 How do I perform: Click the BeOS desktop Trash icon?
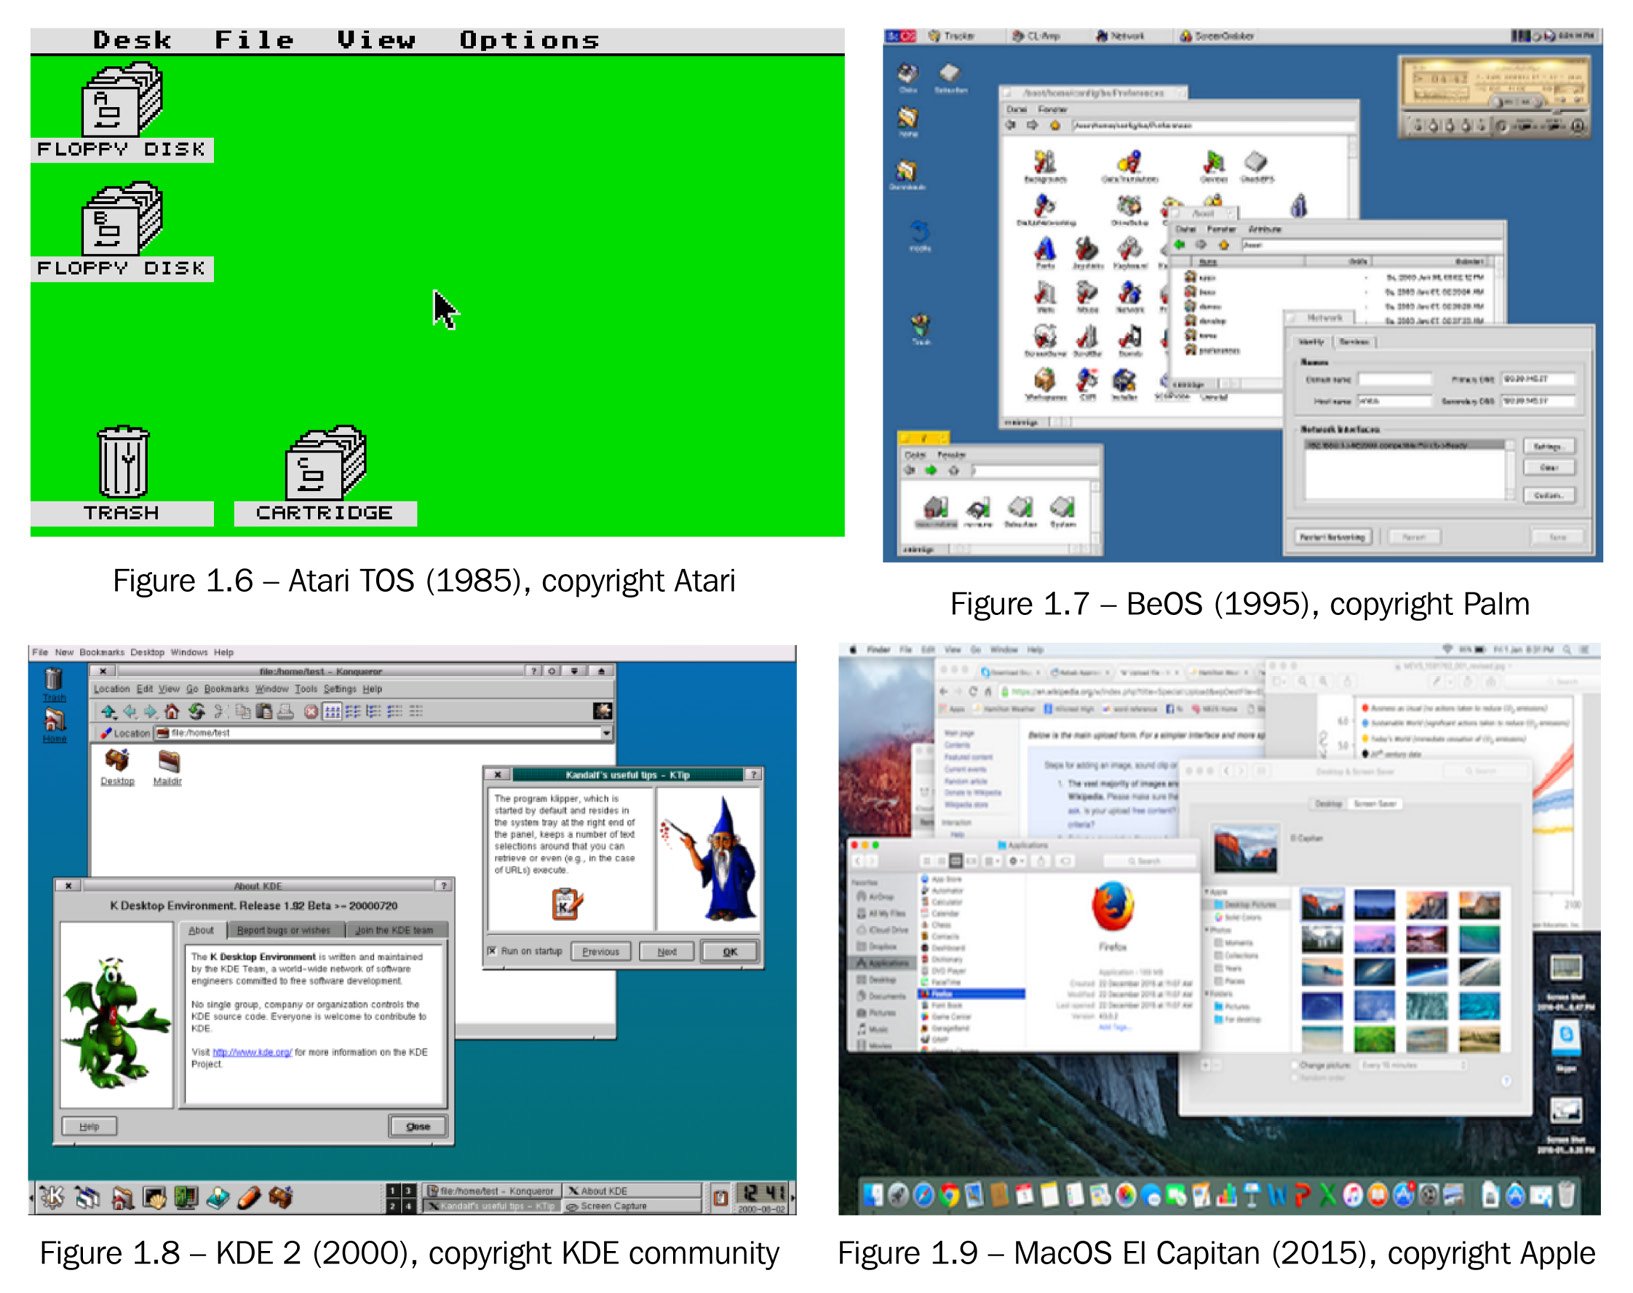click(x=920, y=328)
